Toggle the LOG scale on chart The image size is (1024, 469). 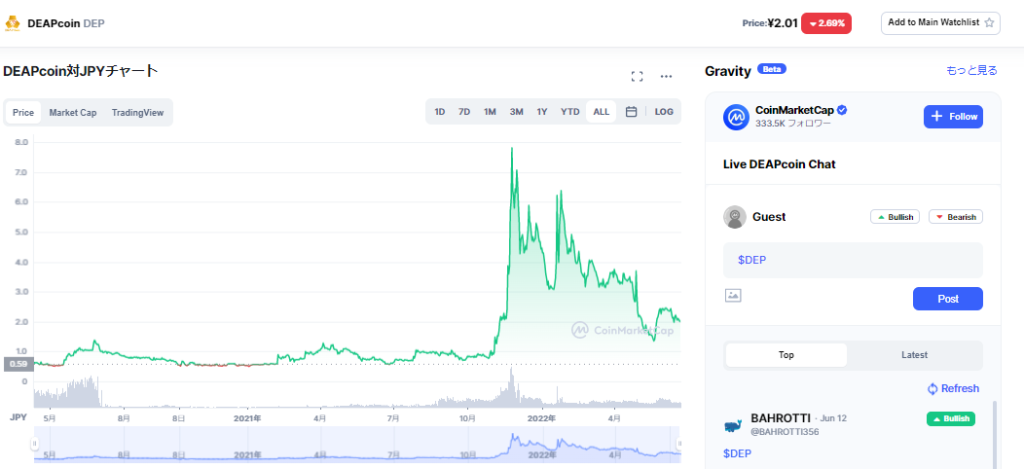point(664,112)
